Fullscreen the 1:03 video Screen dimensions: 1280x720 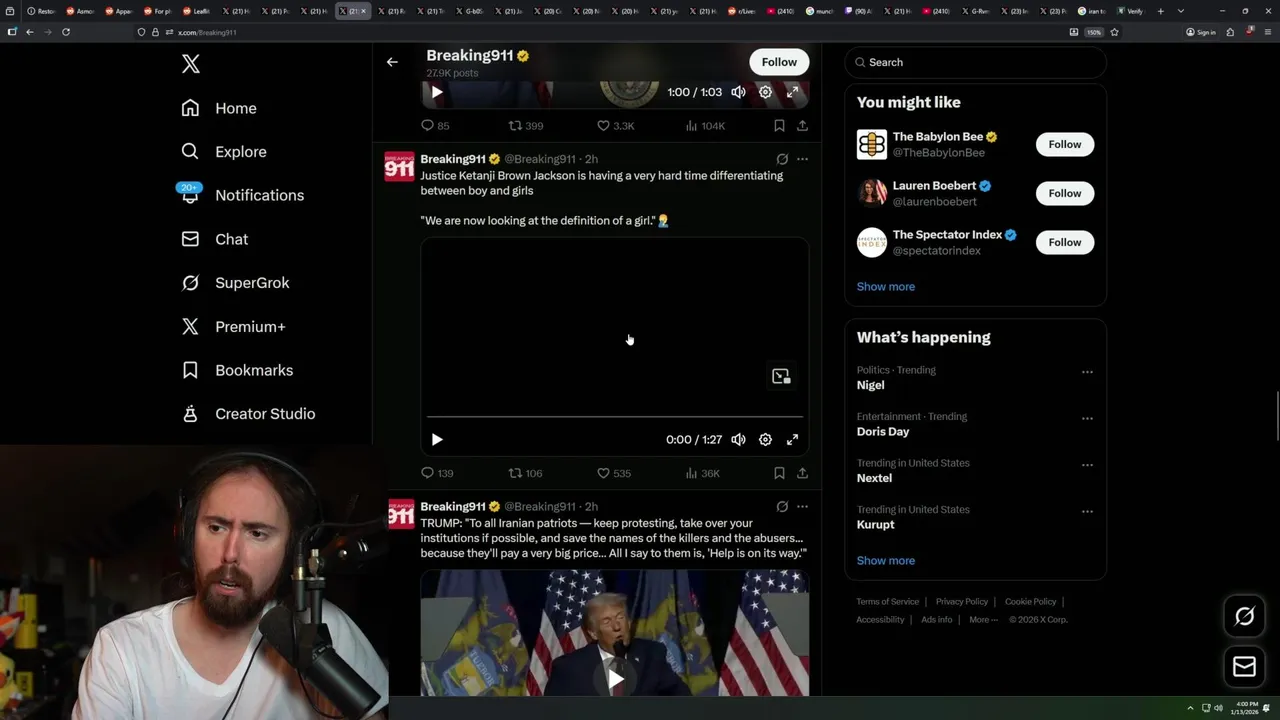[x=792, y=92]
